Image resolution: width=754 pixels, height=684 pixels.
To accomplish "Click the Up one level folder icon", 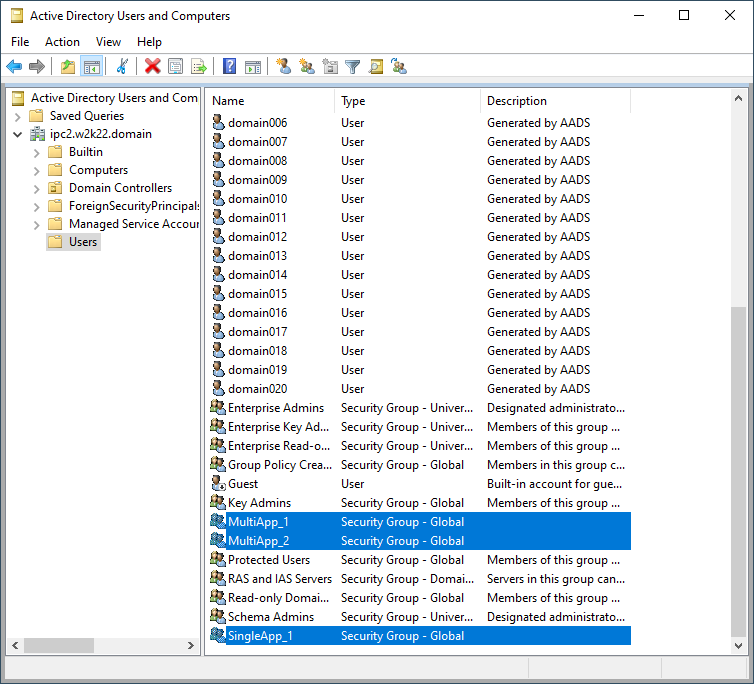I will pos(68,67).
